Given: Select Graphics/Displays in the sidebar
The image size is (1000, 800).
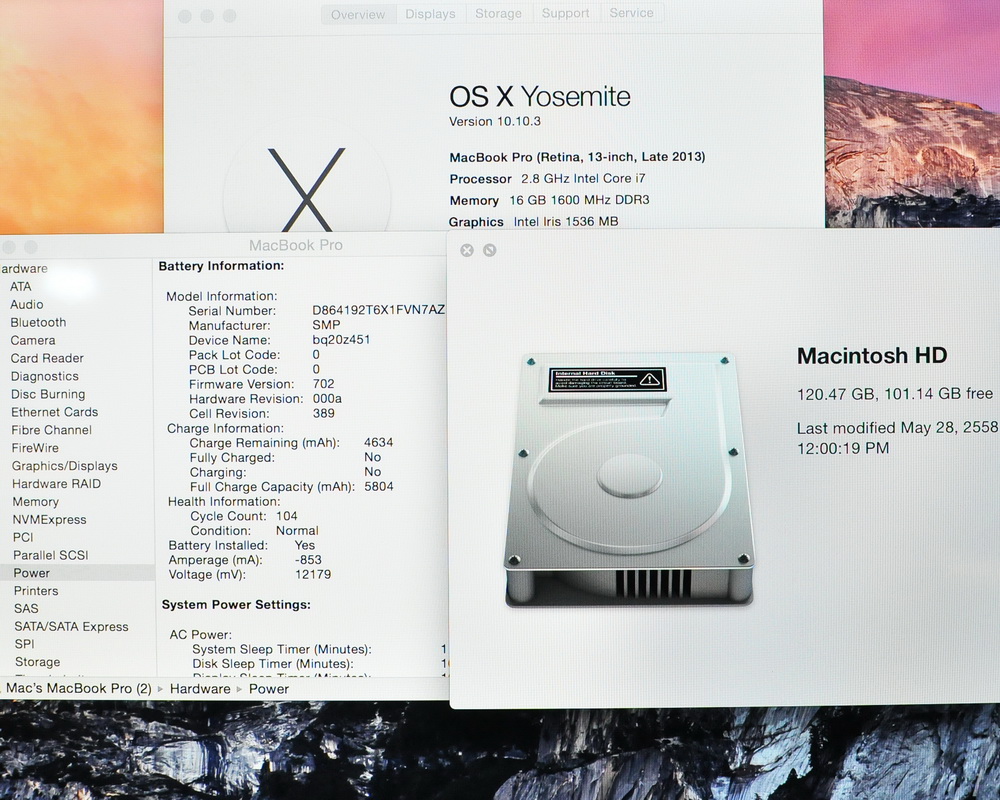Looking at the screenshot, I should coord(64,465).
